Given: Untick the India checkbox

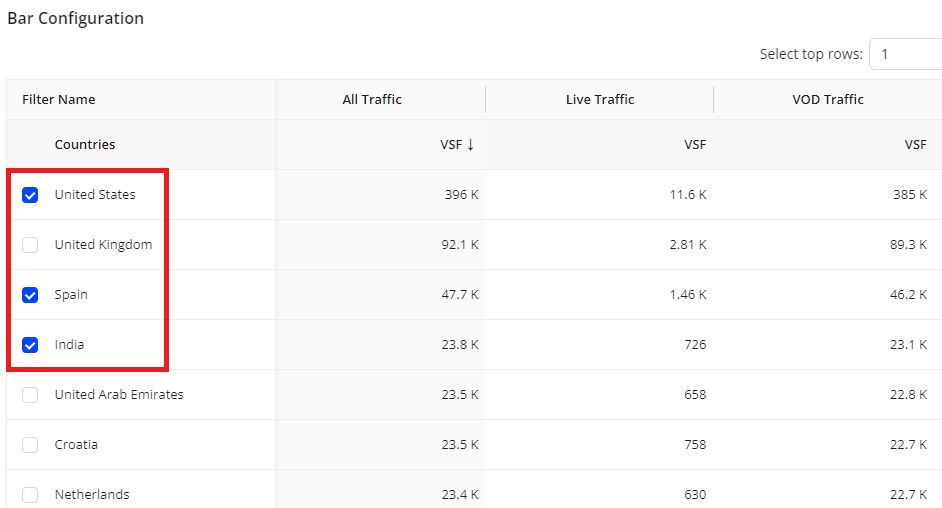Looking at the screenshot, I should pos(30,345).
